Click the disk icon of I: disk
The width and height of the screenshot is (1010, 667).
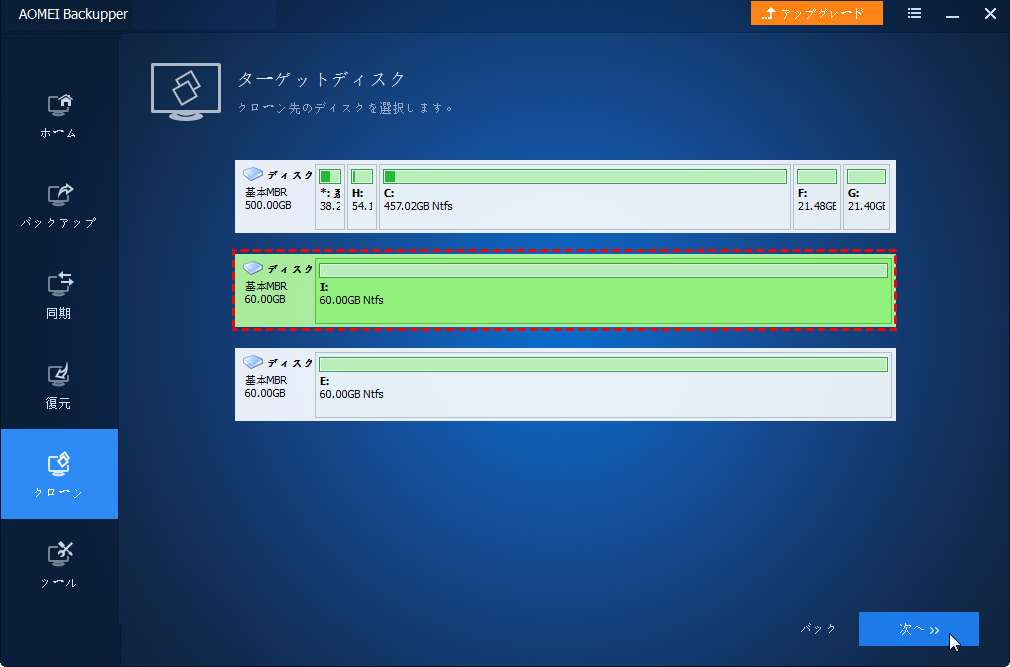click(253, 268)
